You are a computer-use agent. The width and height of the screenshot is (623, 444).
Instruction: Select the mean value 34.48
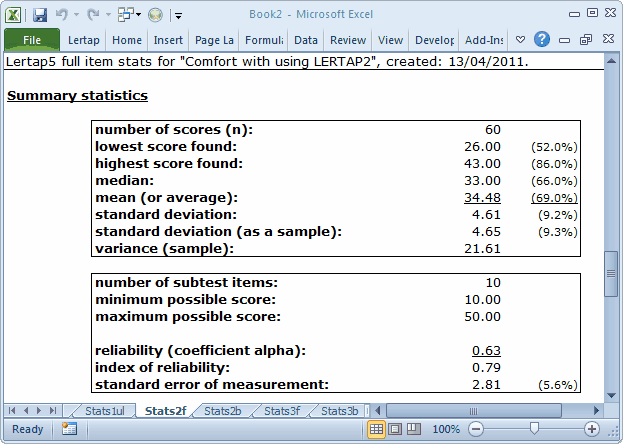tap(482, 198)
